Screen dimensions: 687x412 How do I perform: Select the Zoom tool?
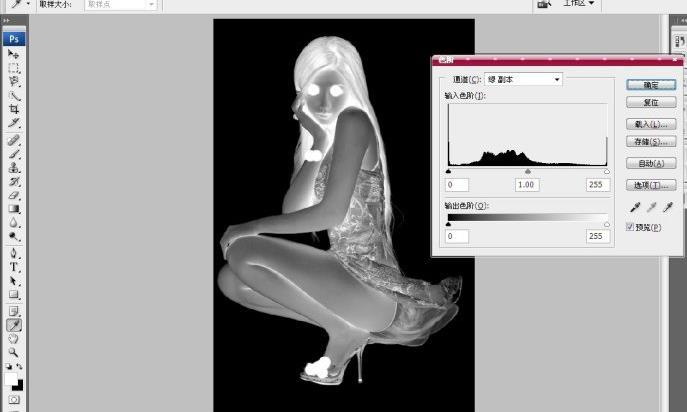(x=13, y=352)
